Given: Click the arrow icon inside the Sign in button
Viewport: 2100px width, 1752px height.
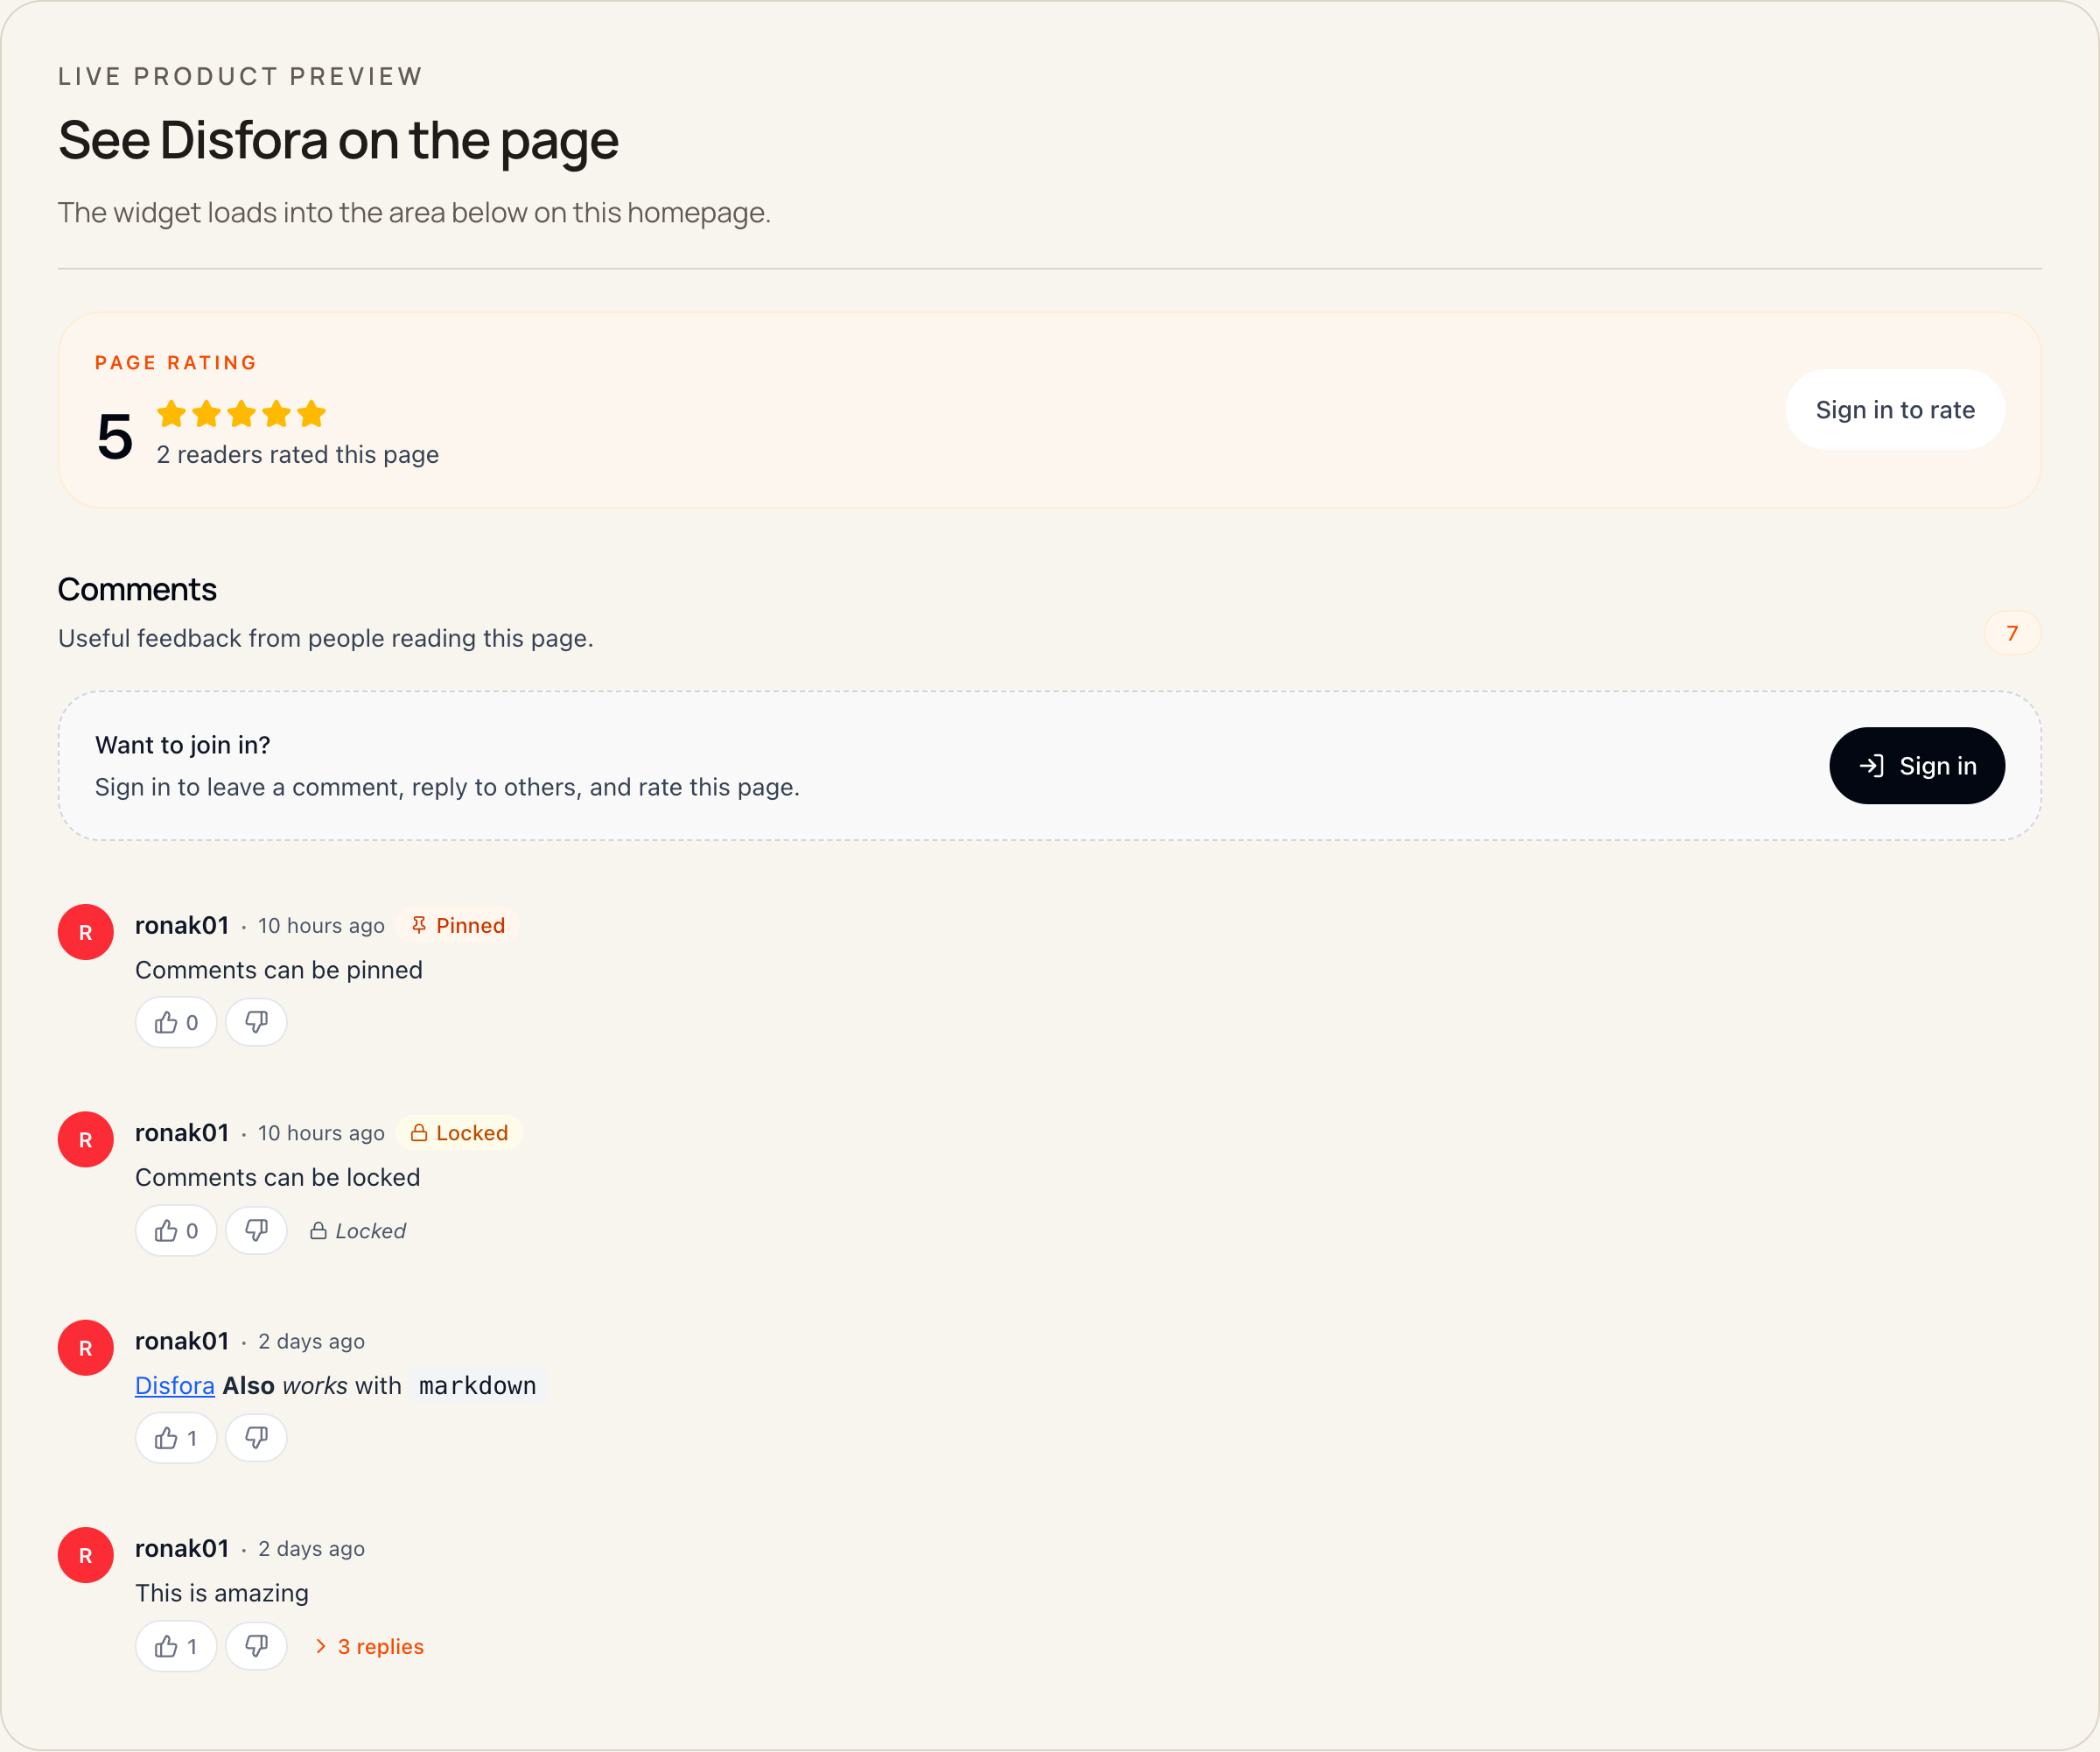Looking at the screenshot, I should [1874, 765].
